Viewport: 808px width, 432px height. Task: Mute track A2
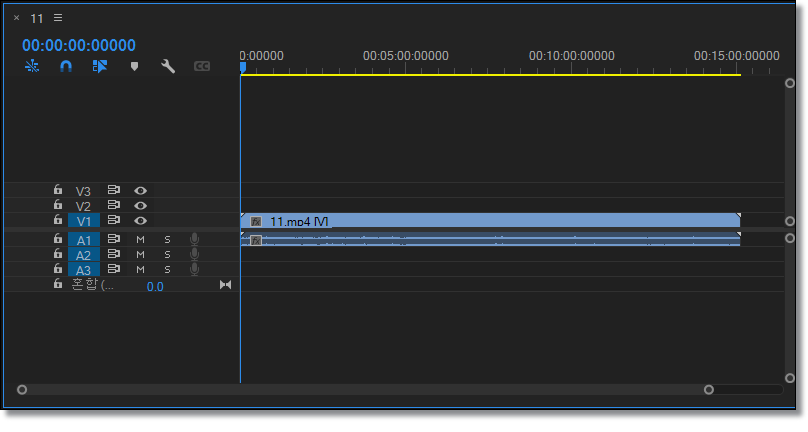pyautogui.click(x=140, y=255)
